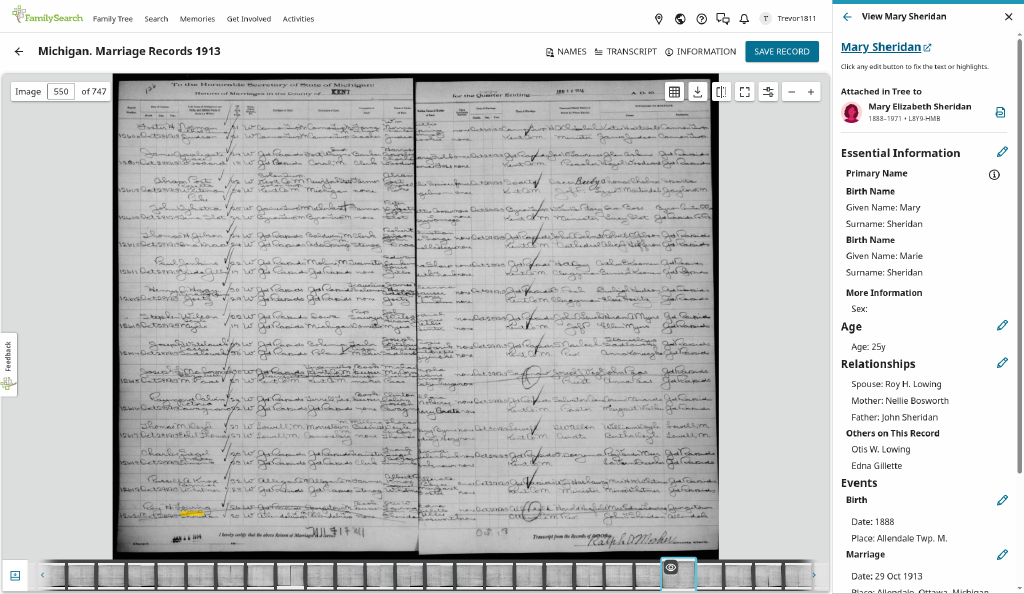Click the source icon beside Mary Elizabeth Sheridan
Screen dimensions: 1024x594
tap(1000, 112)
